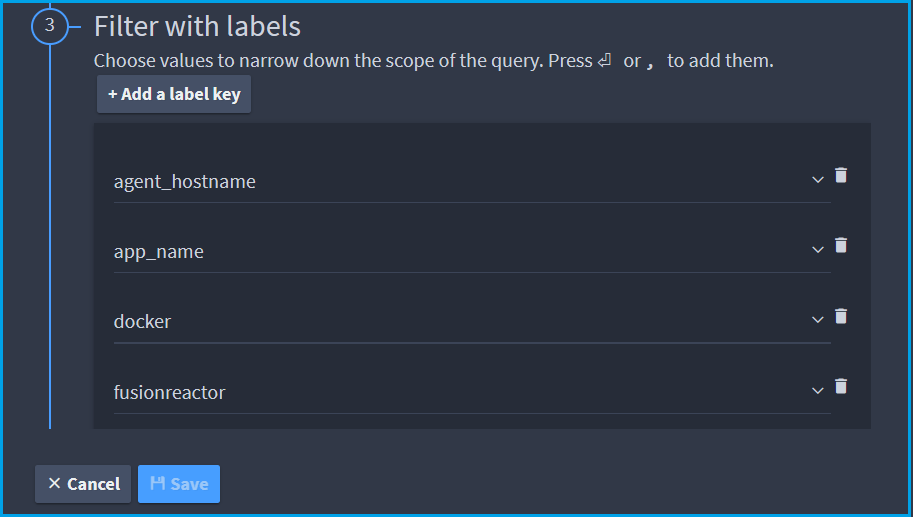Screen dimensions: 913x517
Task: Save the label filter configuration
Action: point(179,484)
